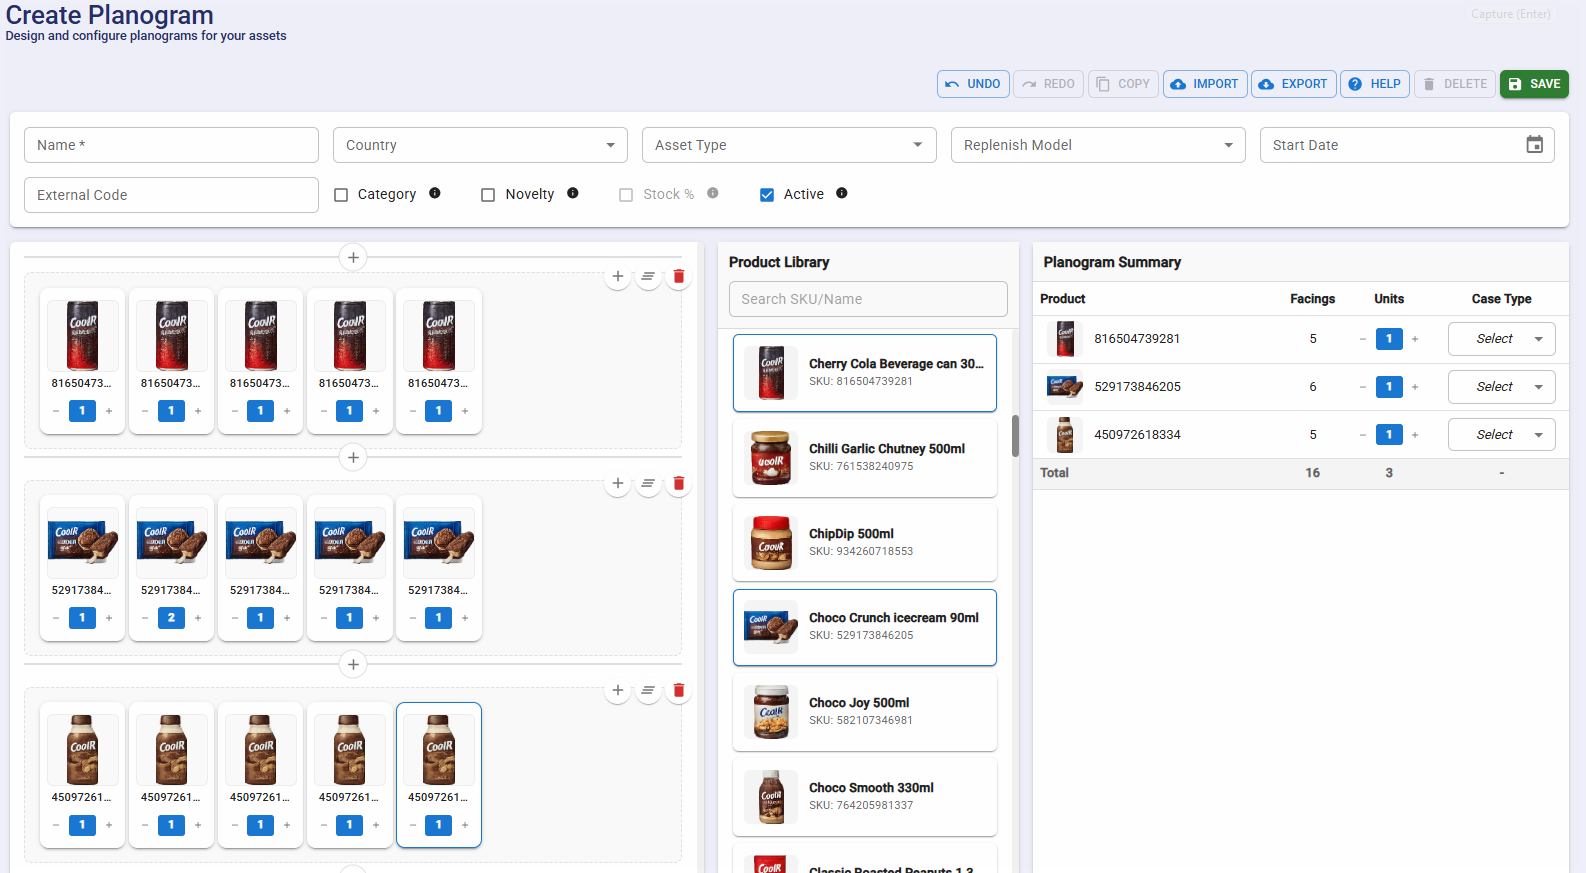Click the Export toolbar button
1586x873 pixels.
click(1293, 84)
